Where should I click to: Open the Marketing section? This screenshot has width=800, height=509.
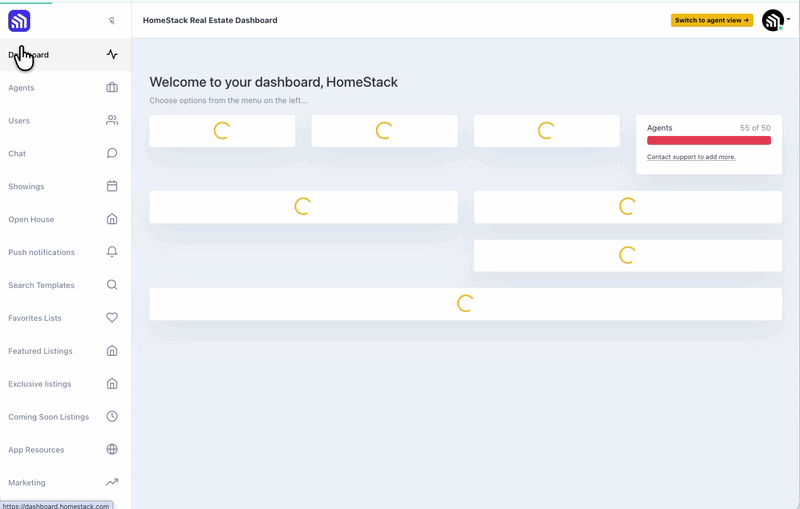65,482
